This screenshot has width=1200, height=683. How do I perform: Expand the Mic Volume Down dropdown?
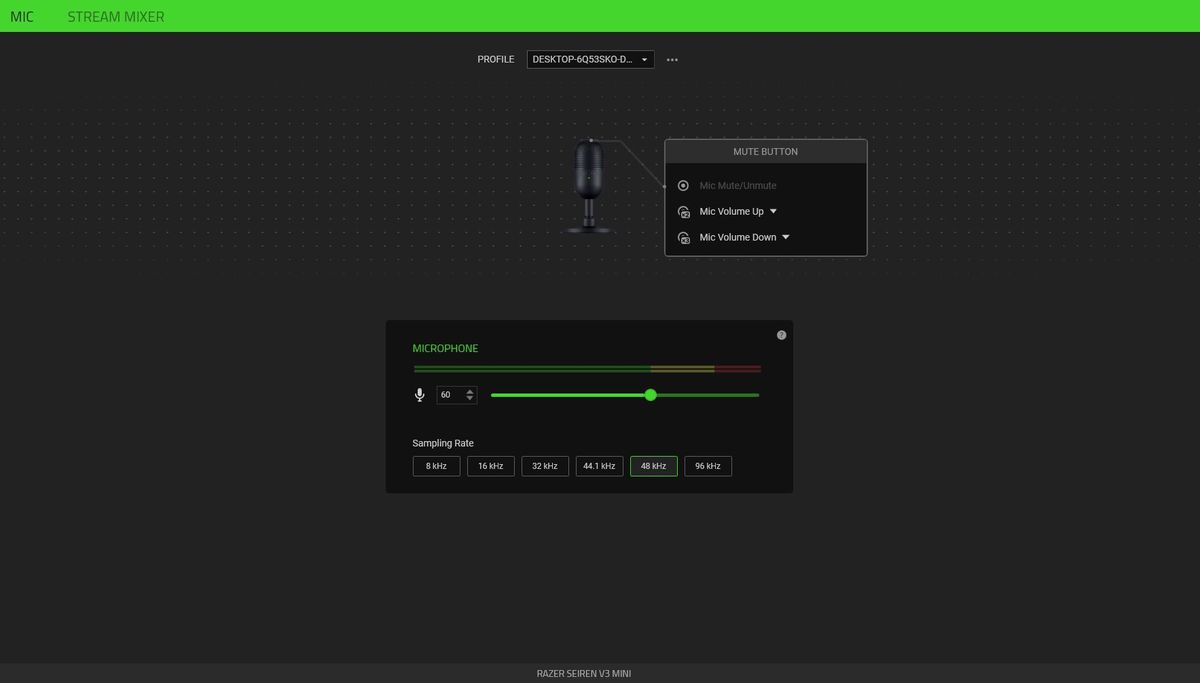pos(785,237)
